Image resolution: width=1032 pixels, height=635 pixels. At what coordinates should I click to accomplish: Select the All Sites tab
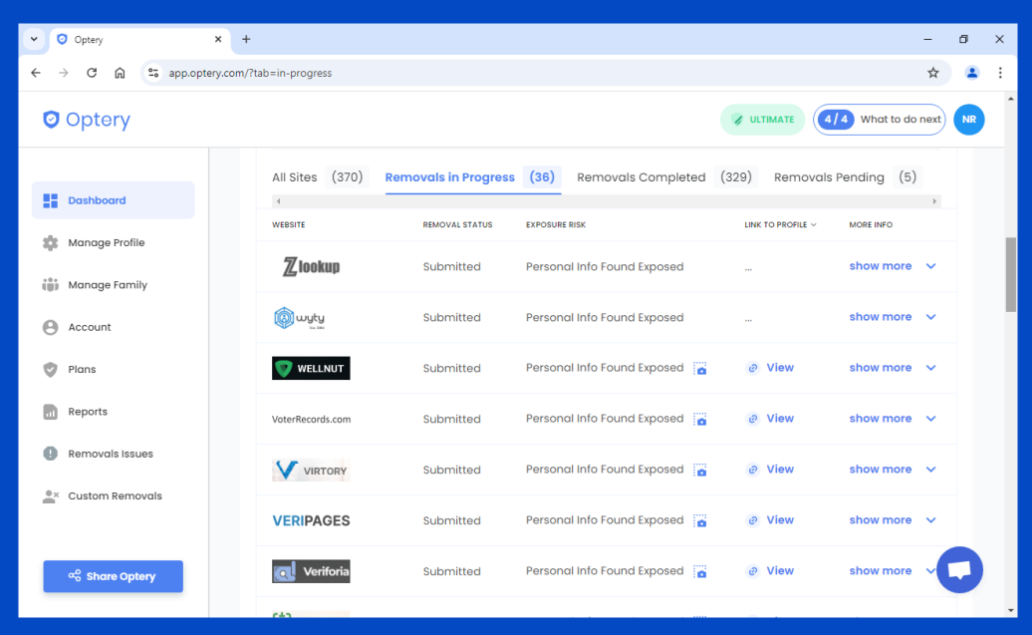click(x=294, y=177)
